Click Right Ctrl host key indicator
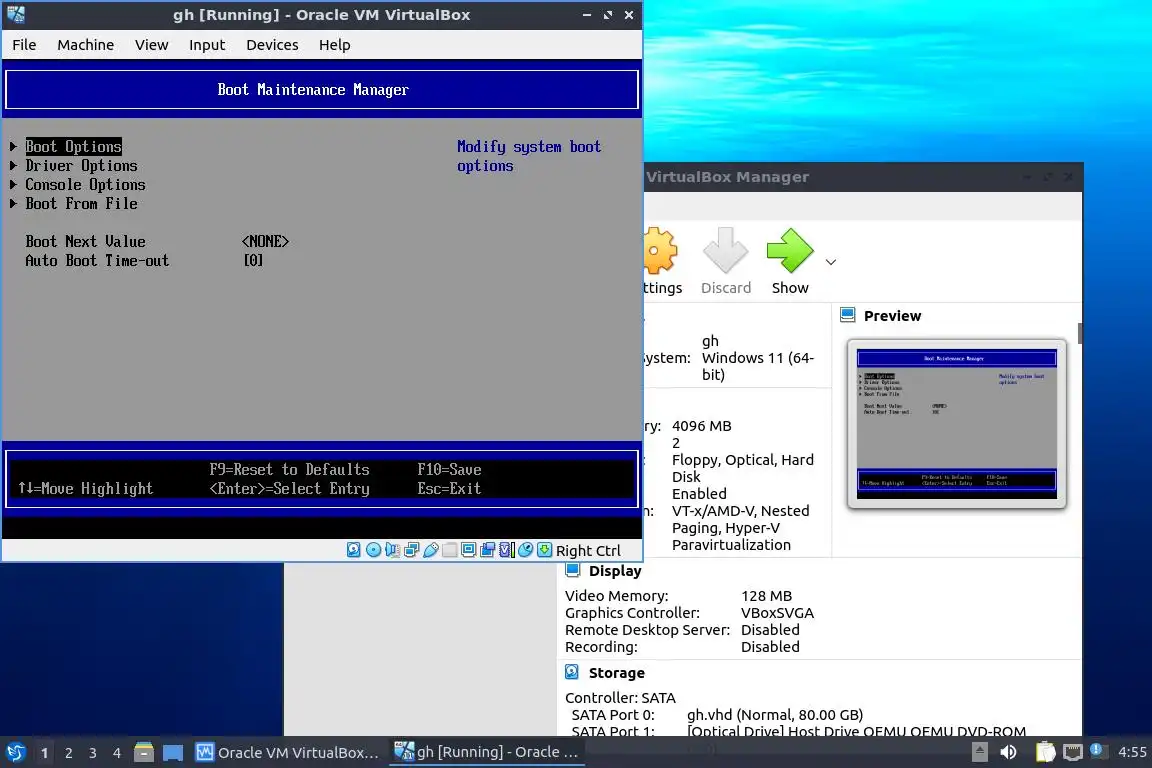The image size is (1152, 768). coord(588,550)
